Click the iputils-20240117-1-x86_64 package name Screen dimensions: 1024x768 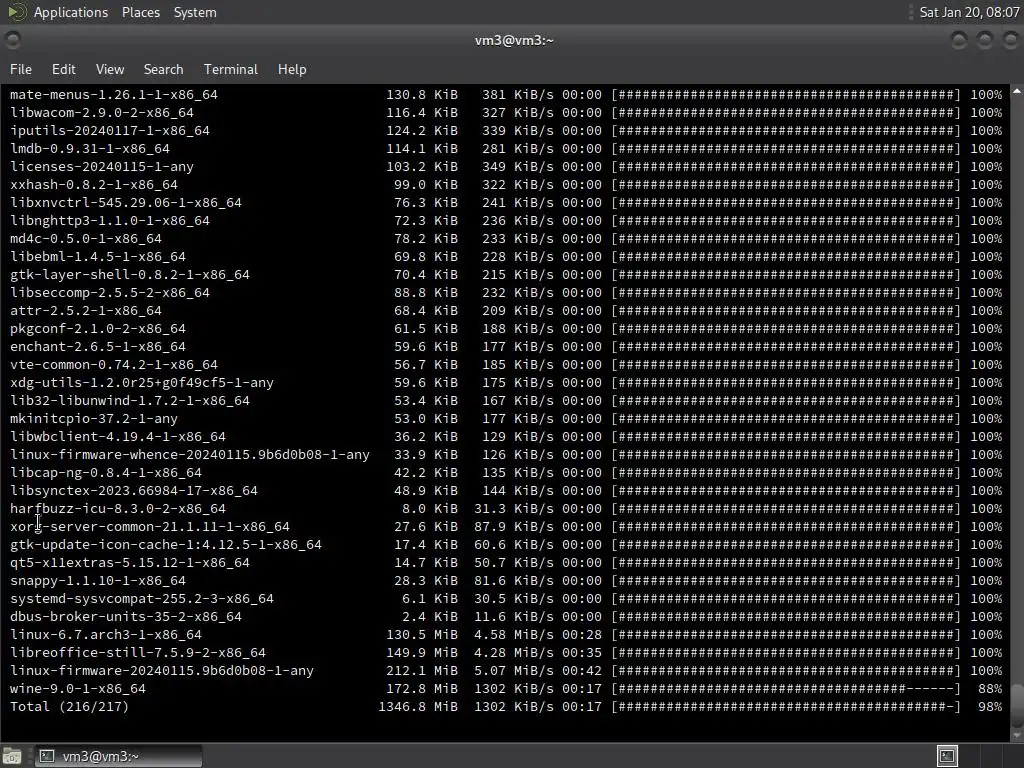(110, 131)
